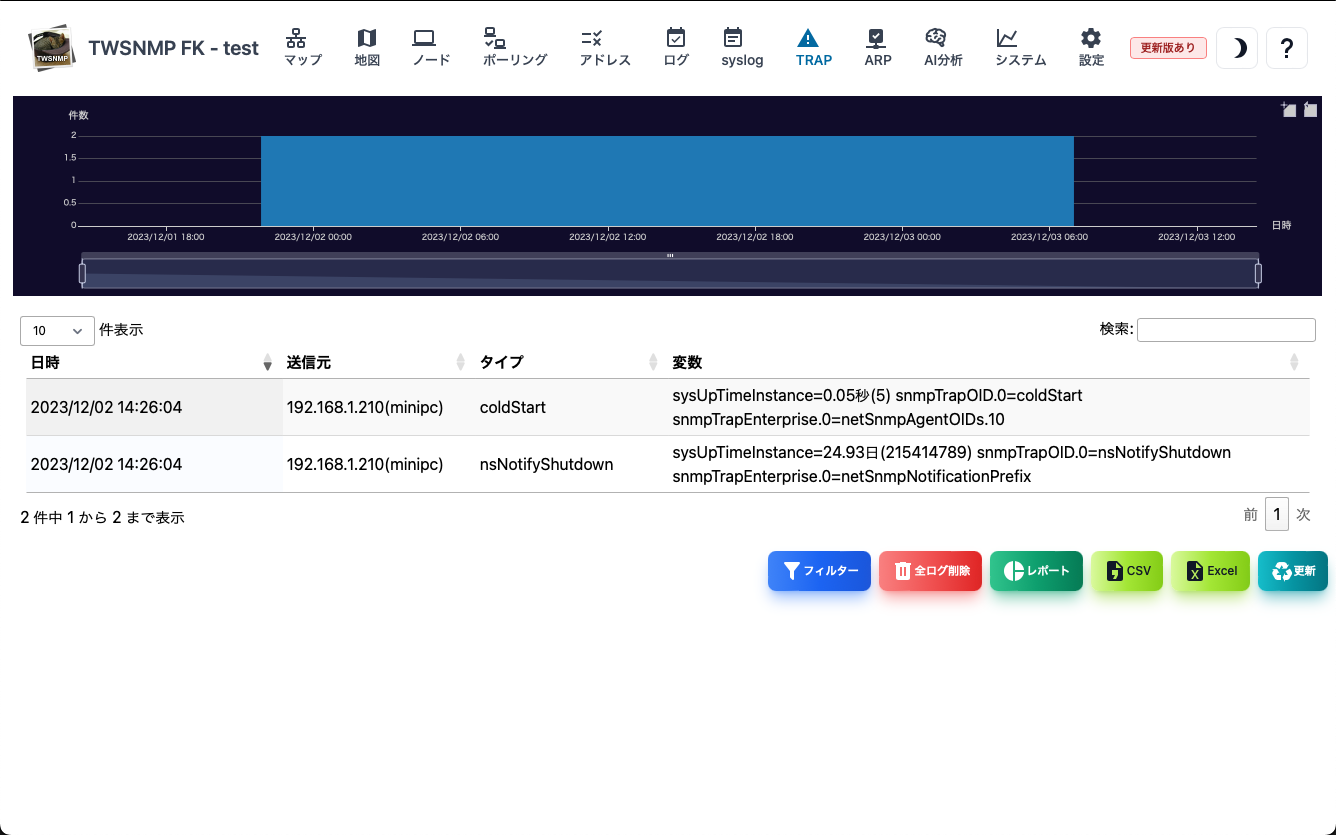Click the nsNotifyShutdown row's 2023/12/02 14:26:04 date
The height and width of the screenshot is (835, 1336).
pyautogui.click(x=106, y=465)
